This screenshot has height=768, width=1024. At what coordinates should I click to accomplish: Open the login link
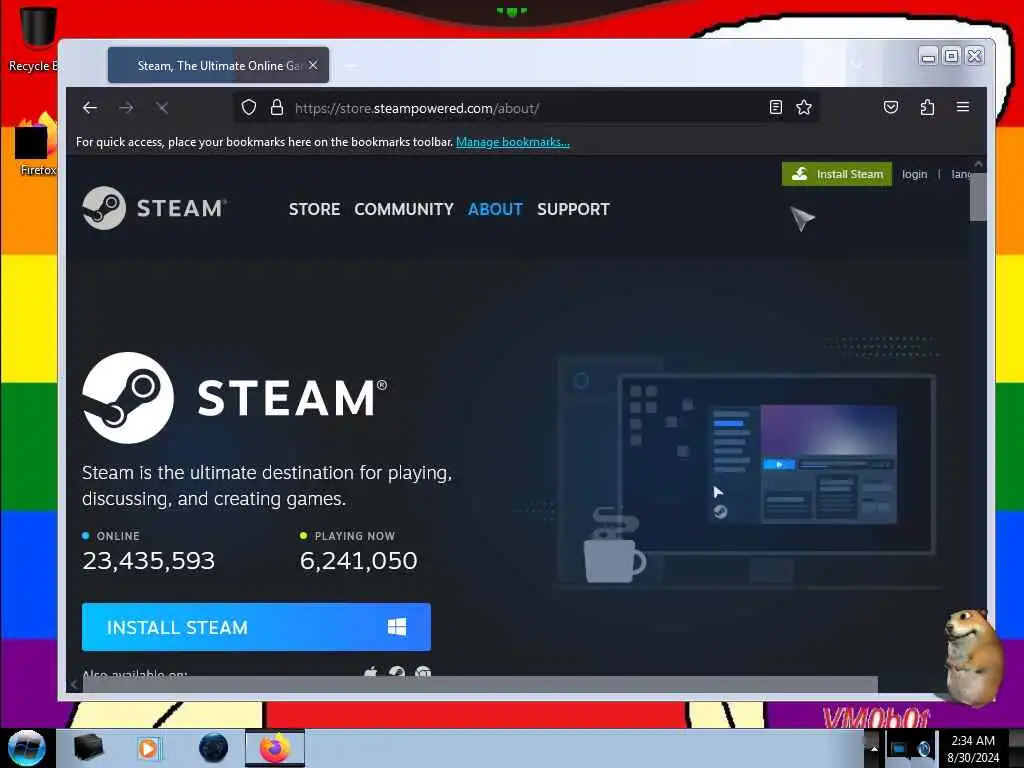click(x=914, y=174)
